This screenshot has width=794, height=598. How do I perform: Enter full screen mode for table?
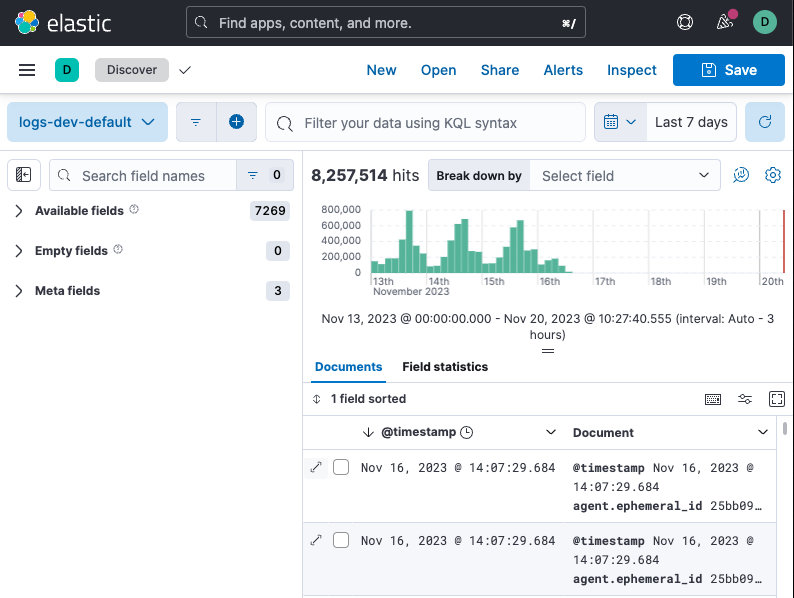[777, 399]
